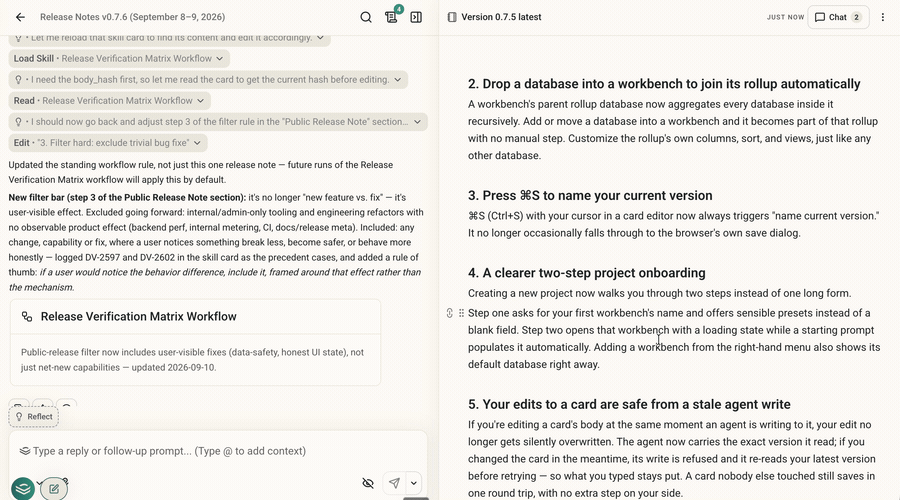Screen dimensions: 900x500
Task: Click the italic 'if a user would notice' text
Action: click(x=215, y=280)
